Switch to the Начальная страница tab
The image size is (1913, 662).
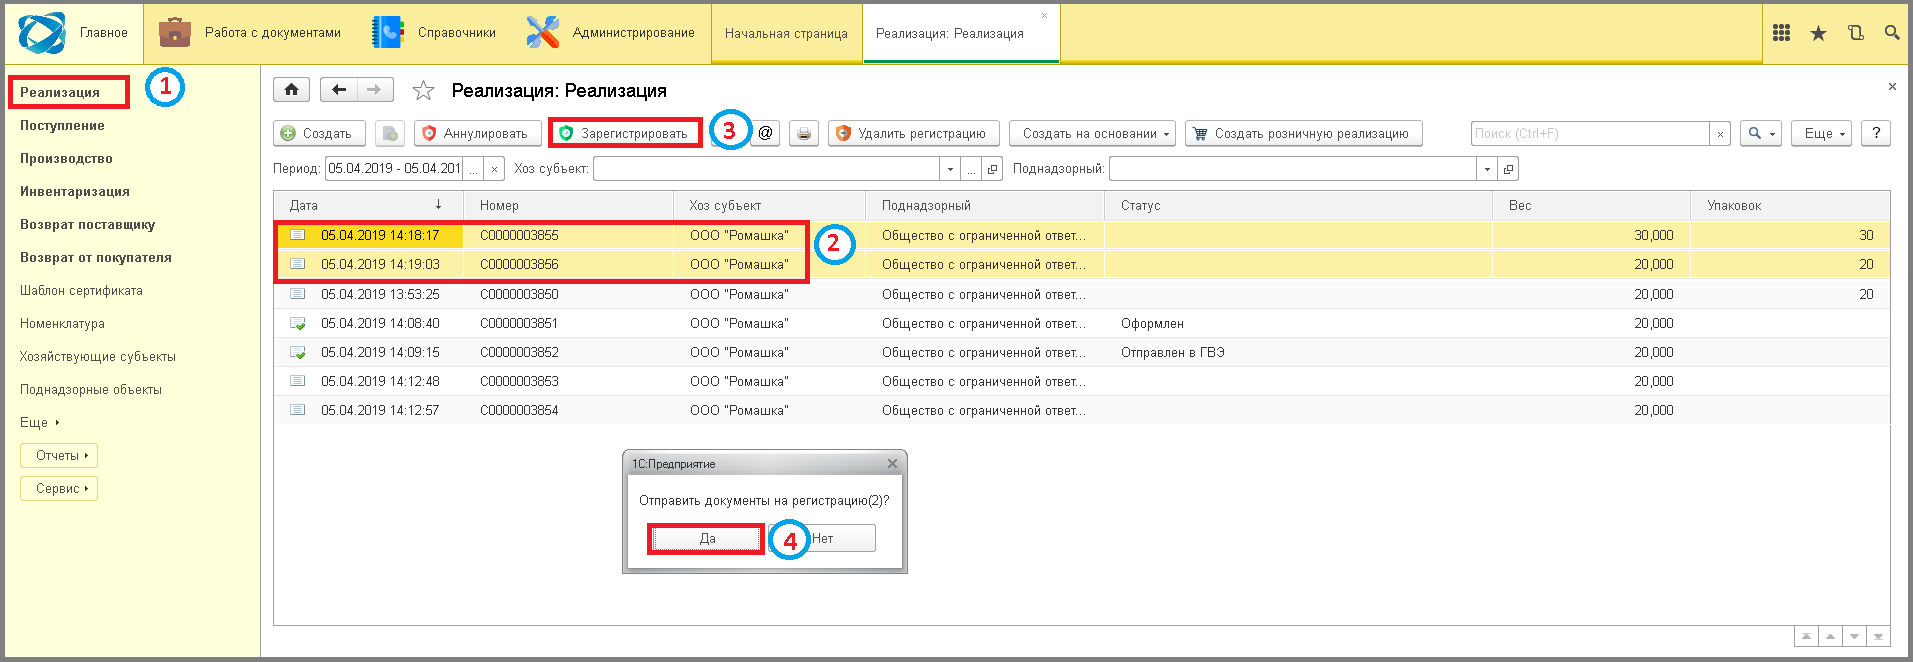(x=786, y=34)
